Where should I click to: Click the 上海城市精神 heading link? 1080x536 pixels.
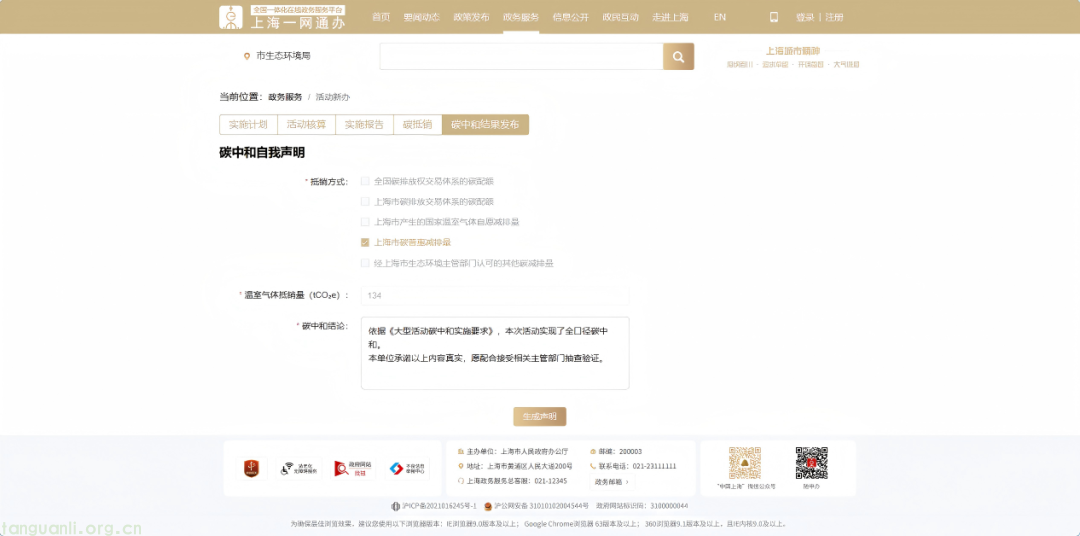coord(793,51)
